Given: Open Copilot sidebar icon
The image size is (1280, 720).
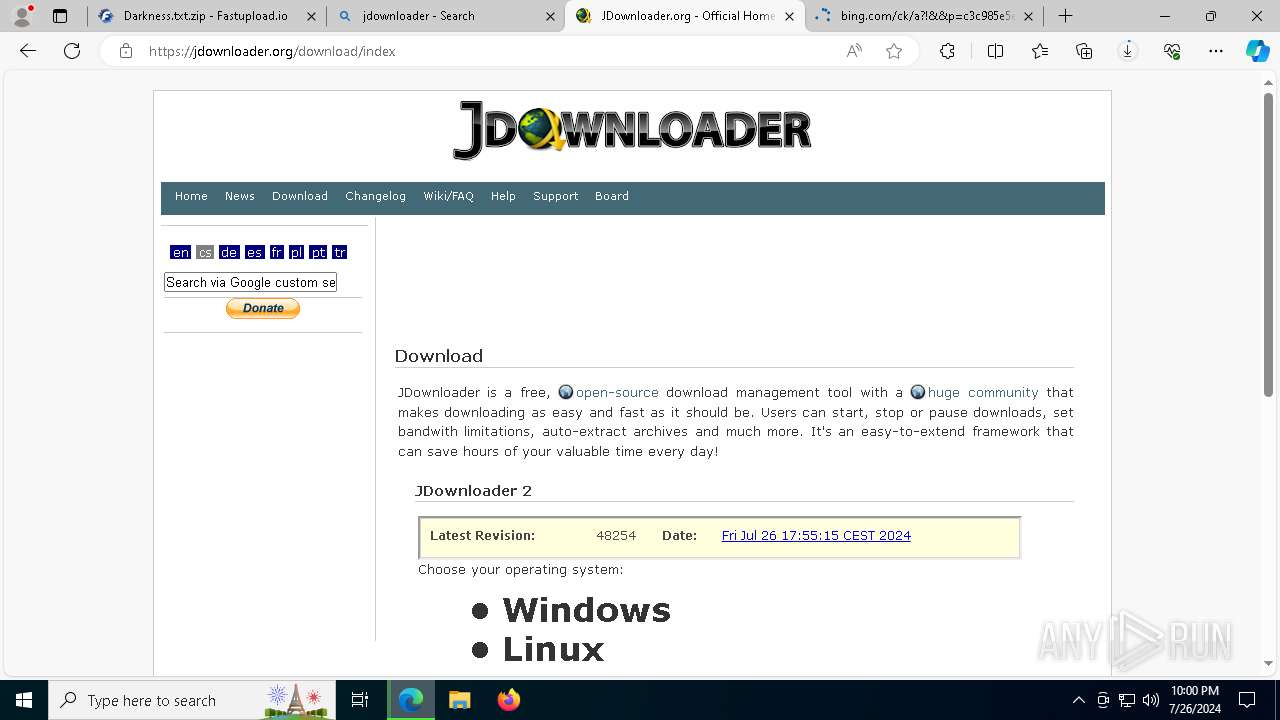Looking at the screenshot, I should (1257, 51).
